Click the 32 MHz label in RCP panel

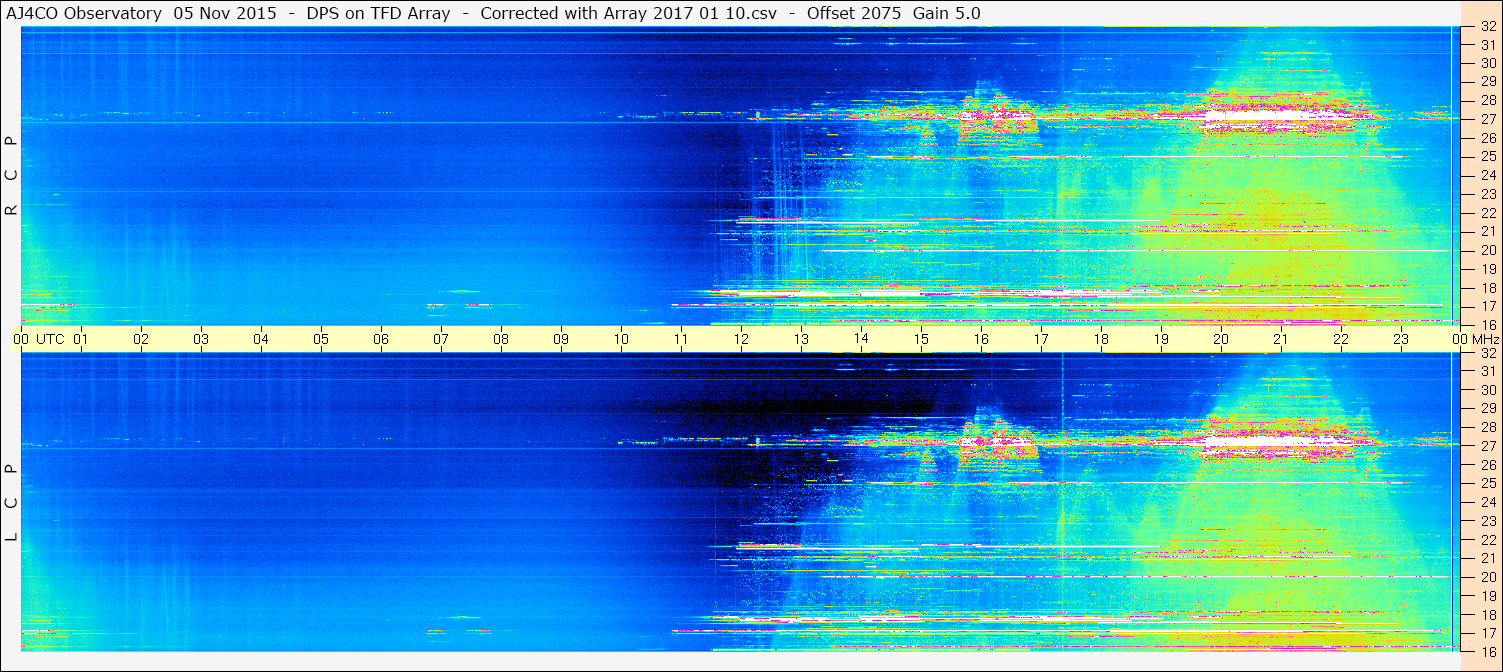1487,25
